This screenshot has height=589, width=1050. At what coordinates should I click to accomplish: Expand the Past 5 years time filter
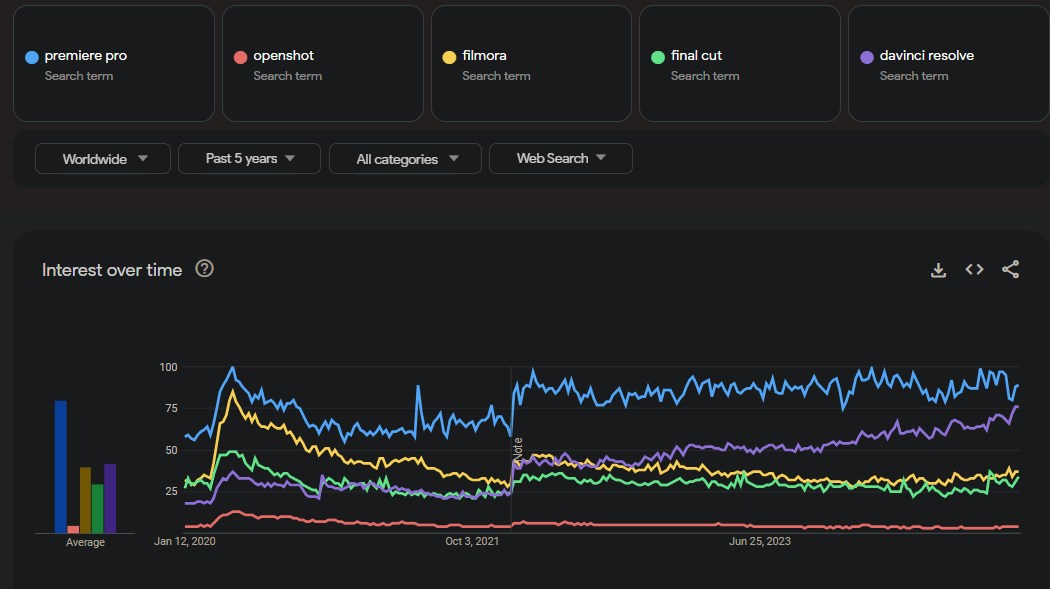(x=249, y=159)
